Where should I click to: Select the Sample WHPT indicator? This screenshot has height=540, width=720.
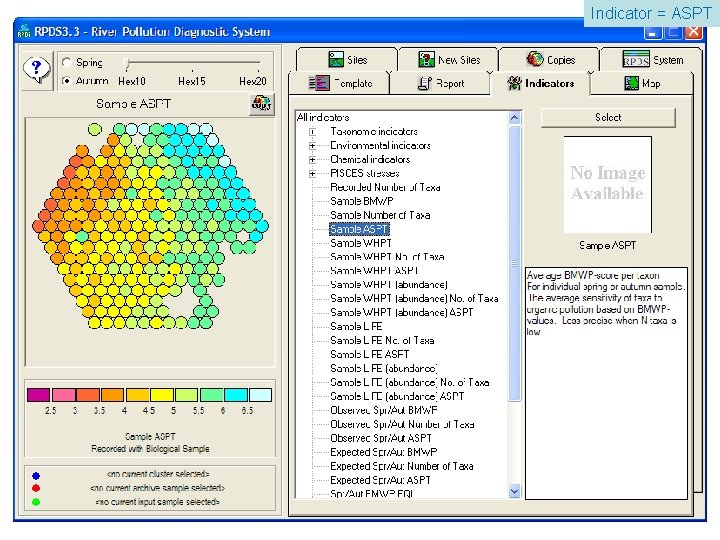pos(360,243)
